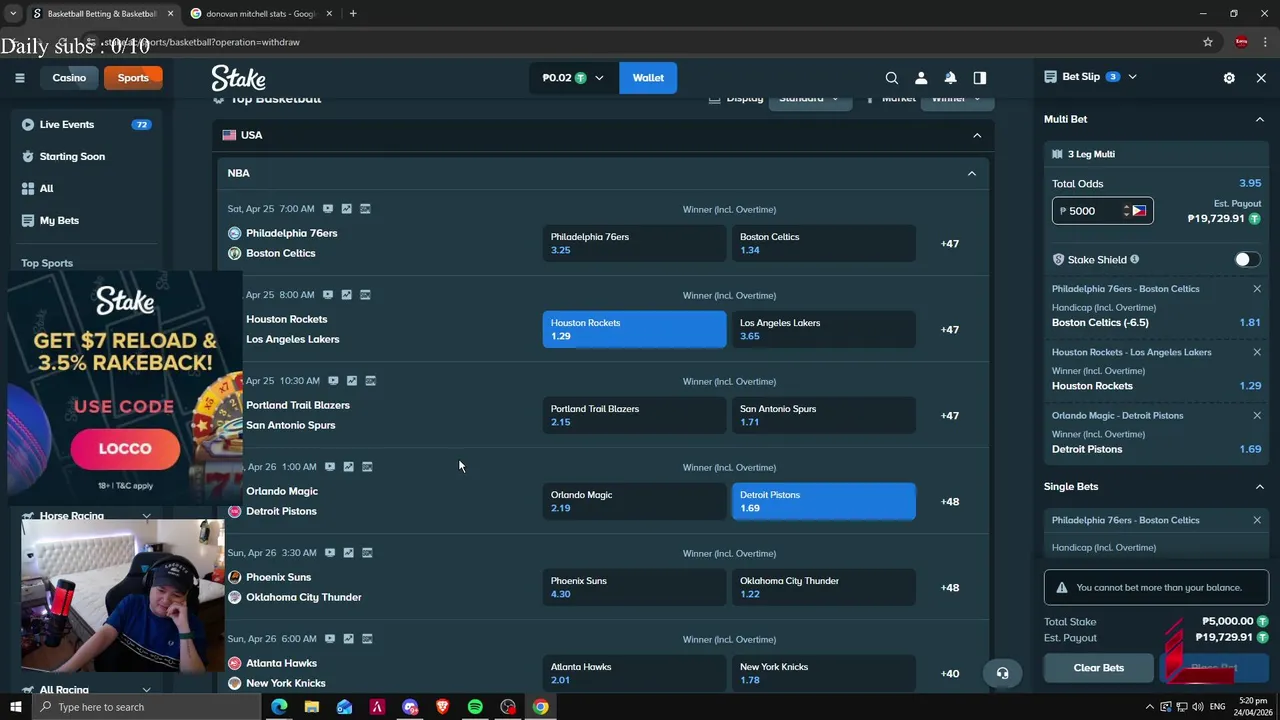This screenshot has height=720, width=1280.
Task: Remove Houston Rockets leg from multi bet
Action: [x=1257, y=352]
